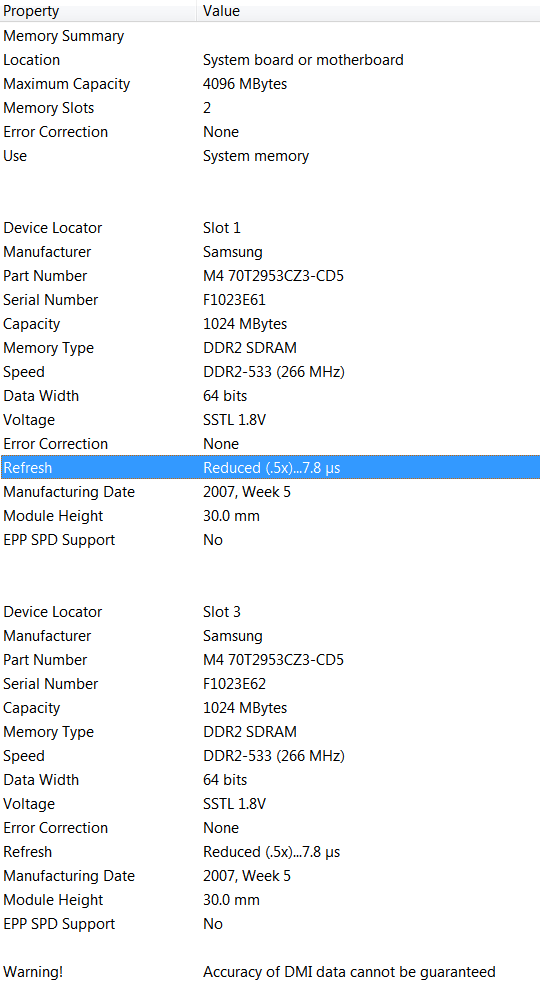Select the Device Locator Slot 1 row
The height and width of the screenshot is (991, 540).
click(270, 228)
